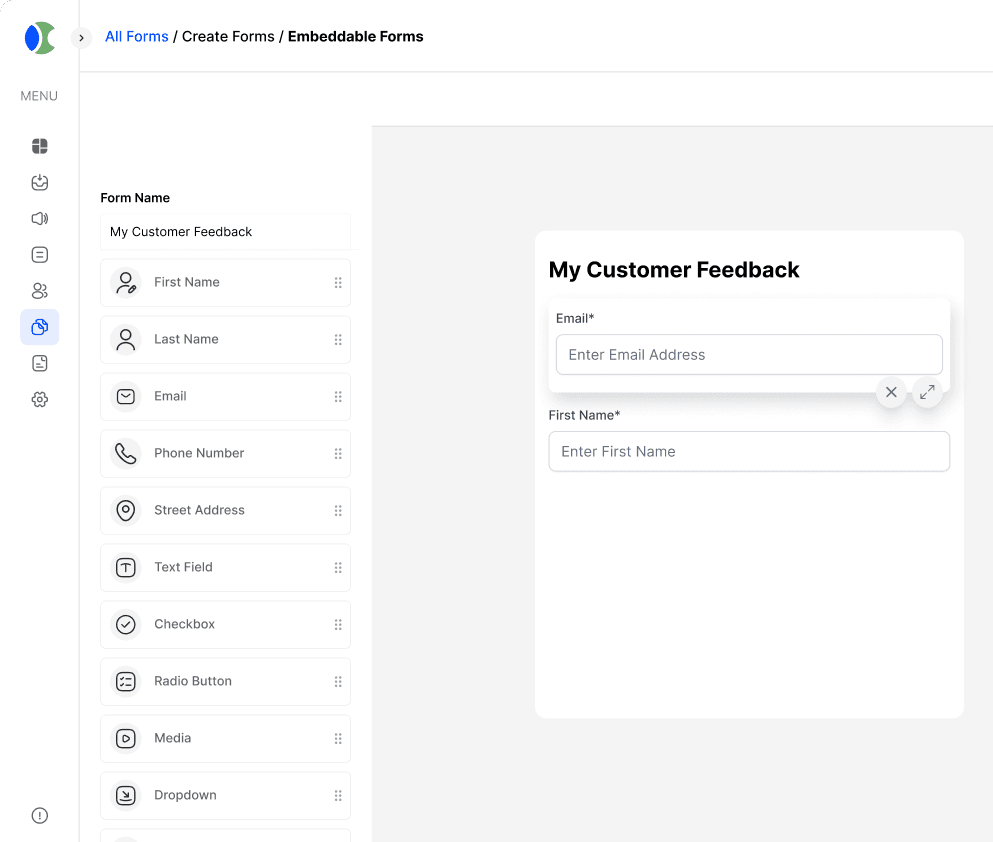The image size is (993, 842).
Task: Click the My Customer Feedback preview heading
Action: [x=674, y=270]
